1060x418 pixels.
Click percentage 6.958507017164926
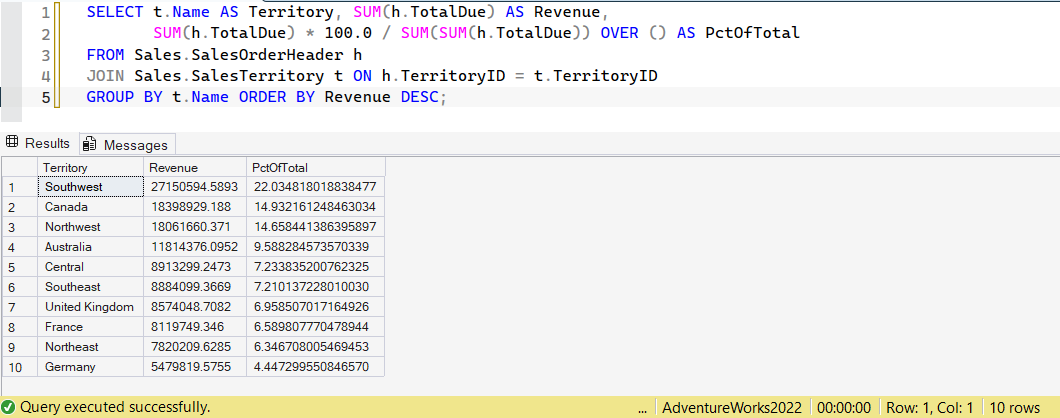tap(316, 306)
